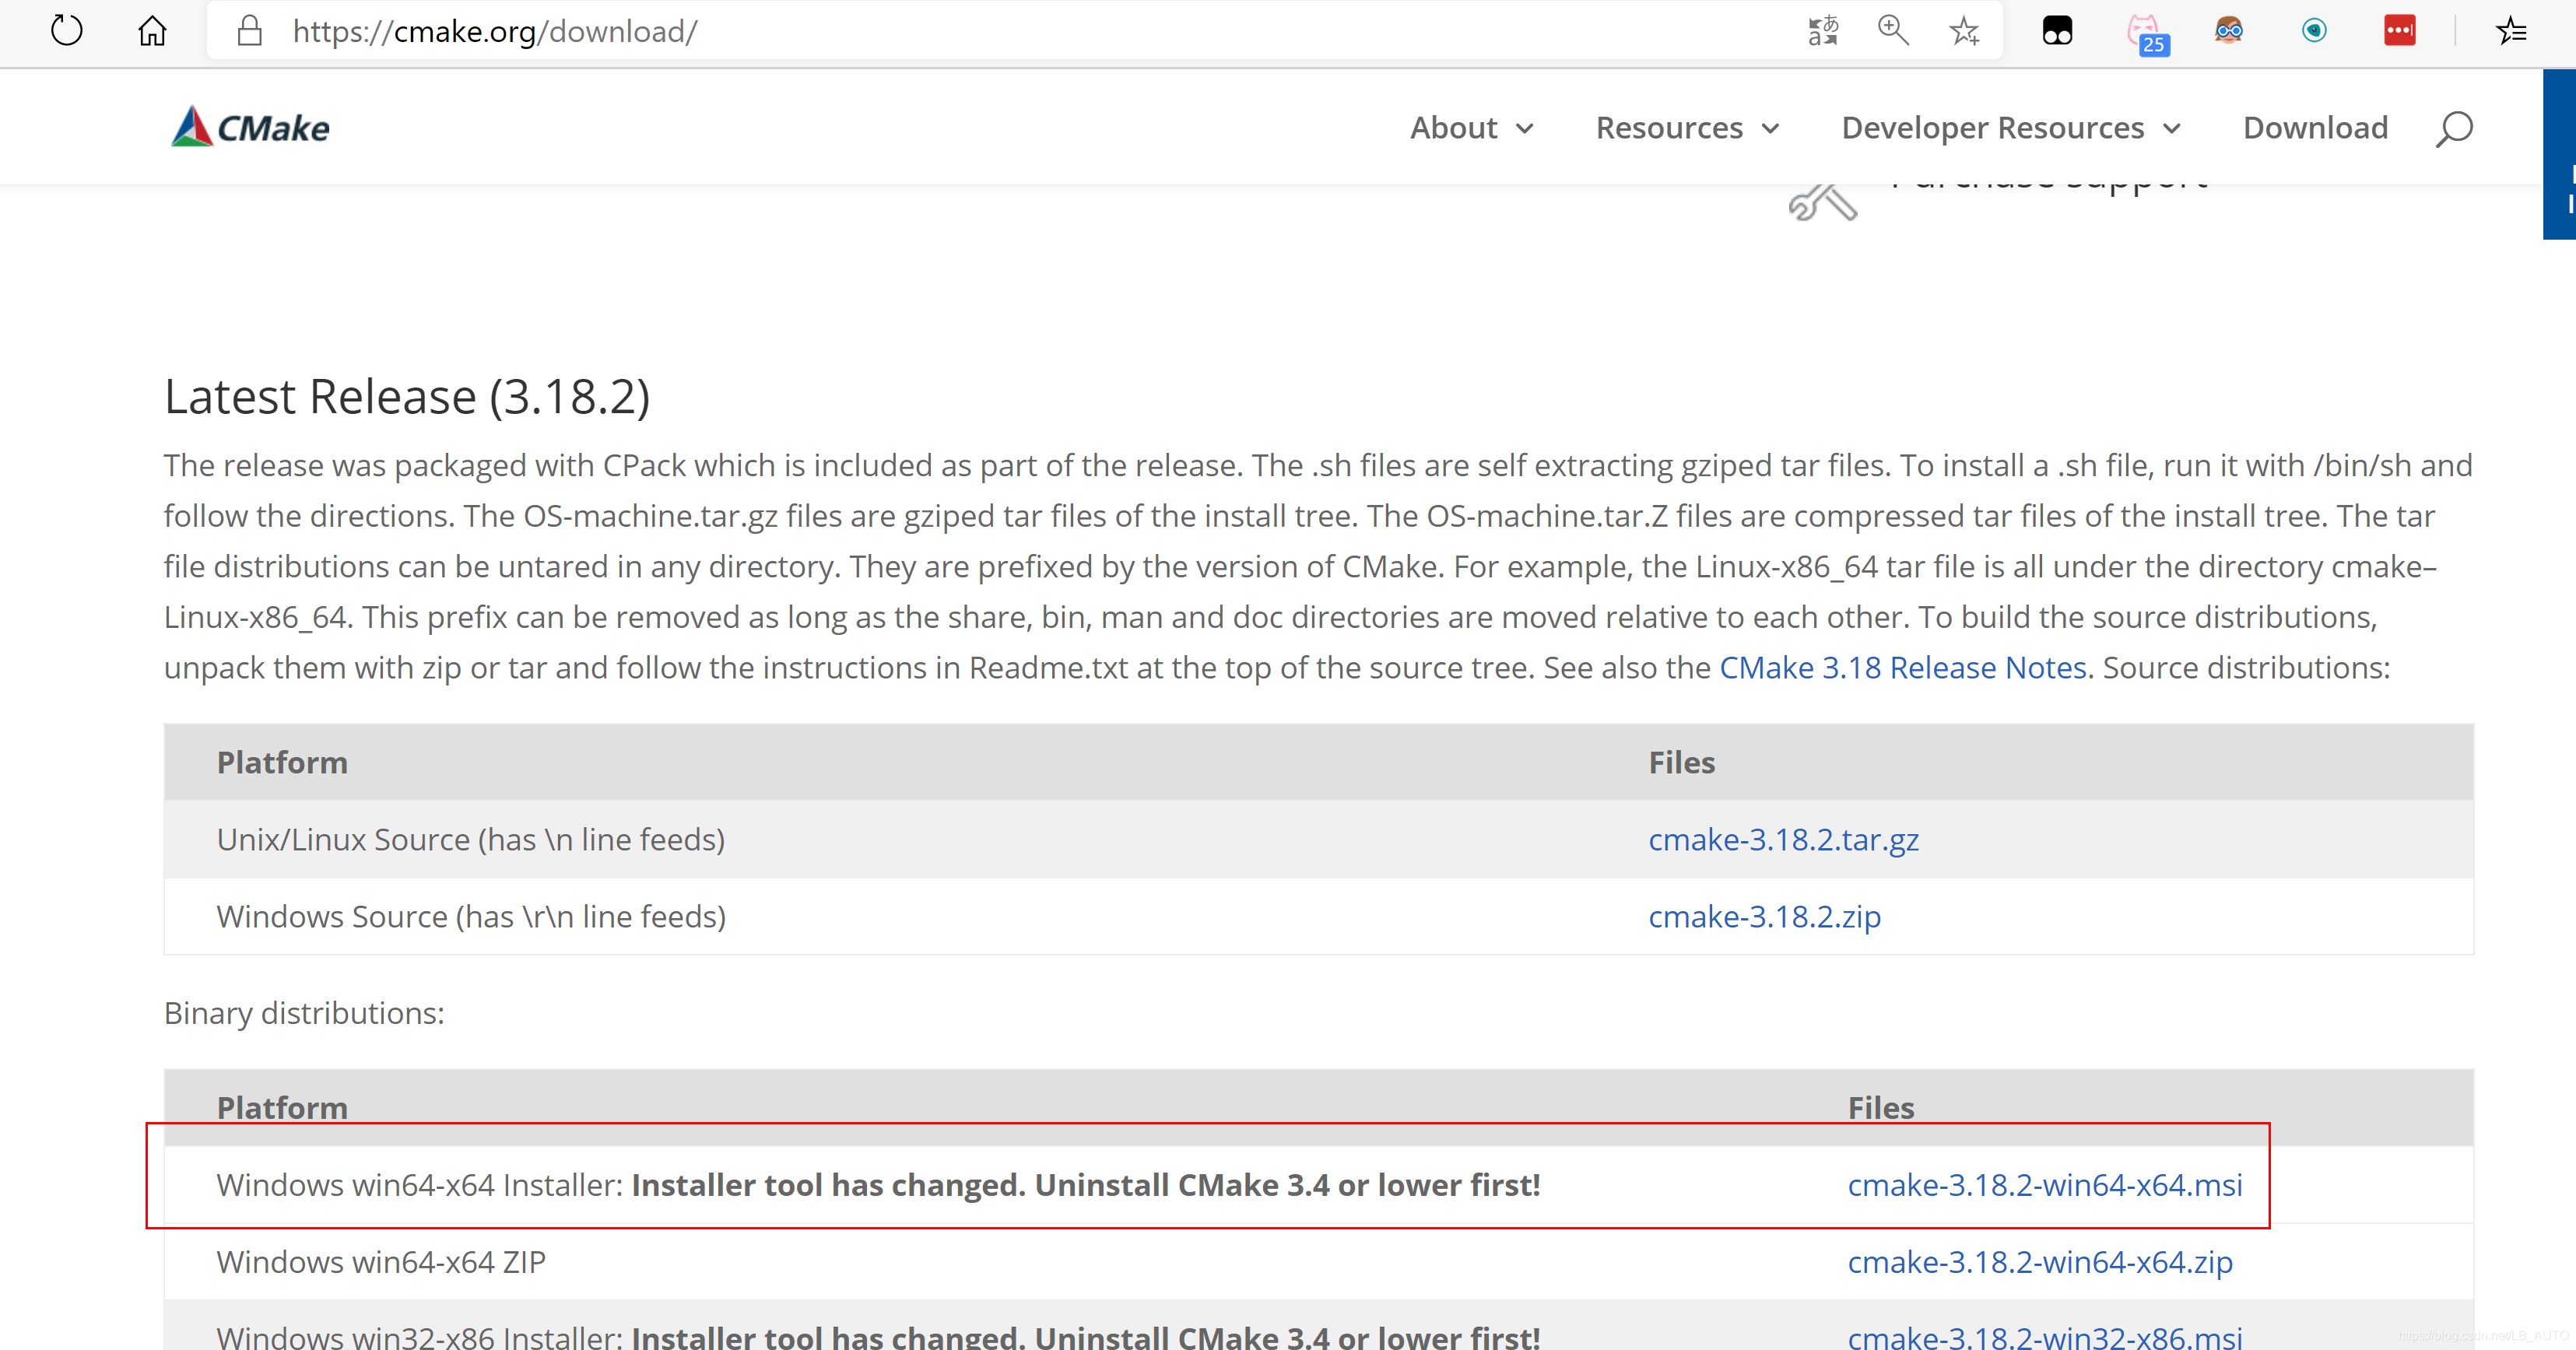2576x1350 pixels.
Task: Click the 'Files' header in source table
Action: [x=1681, y=763]
